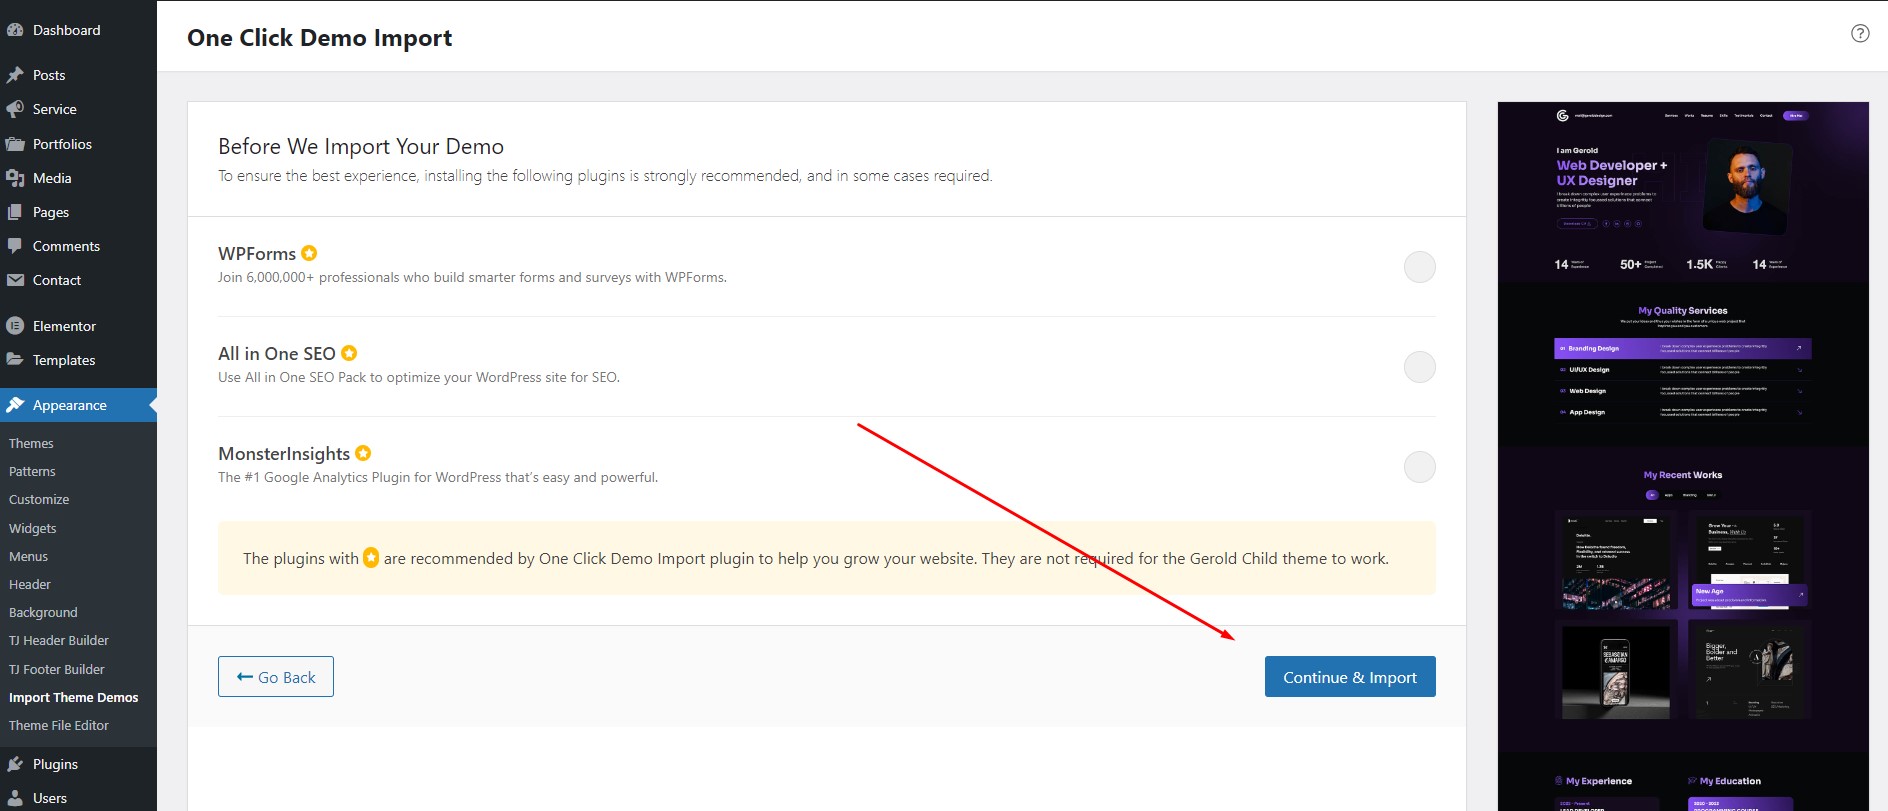Open the Customize submenu link
The width and height of the screenshot is (1888, 811).
[39, 499]
